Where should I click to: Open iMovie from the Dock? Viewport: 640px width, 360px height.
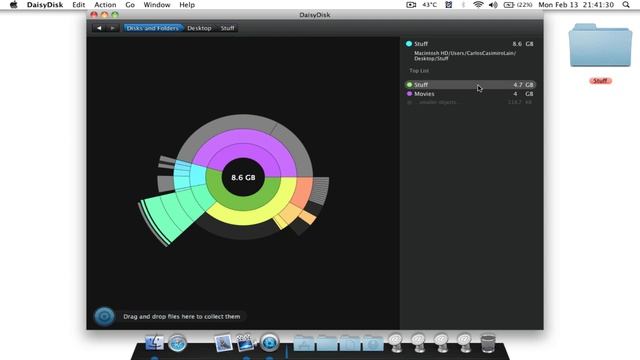[246, 343]
